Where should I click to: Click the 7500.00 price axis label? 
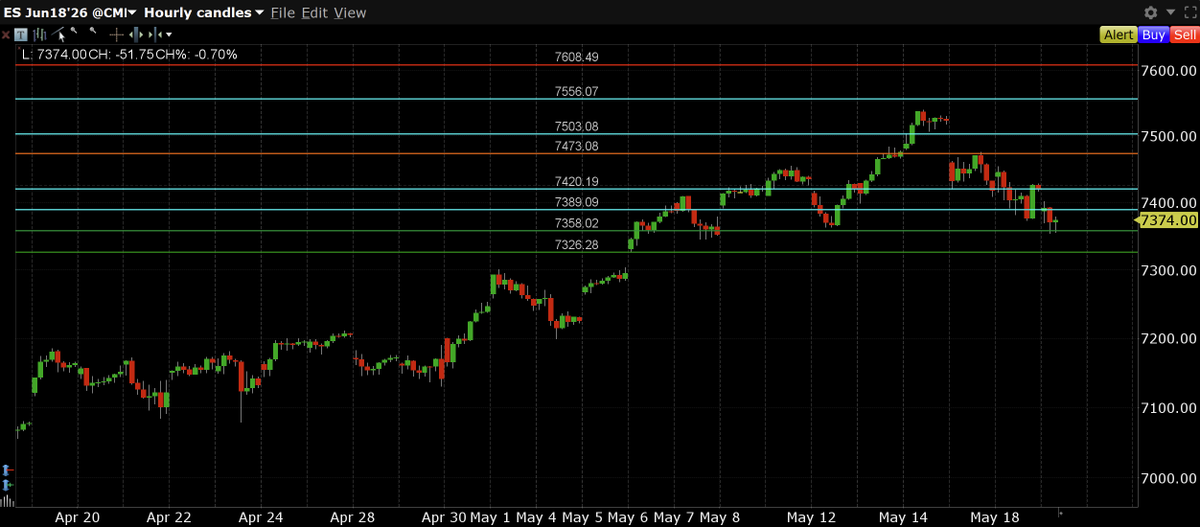coord(1168,137)
